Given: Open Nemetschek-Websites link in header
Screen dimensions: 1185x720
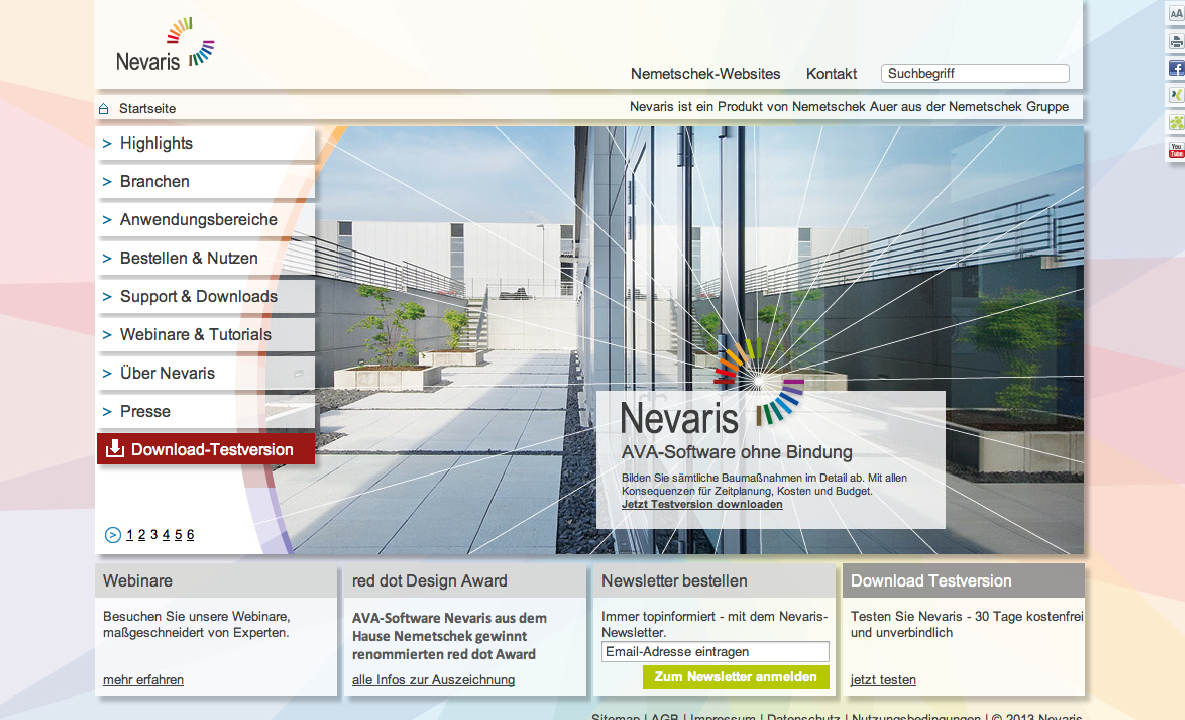Looking at the screenshot, I should pyautogui.click(x=705, y=74).
